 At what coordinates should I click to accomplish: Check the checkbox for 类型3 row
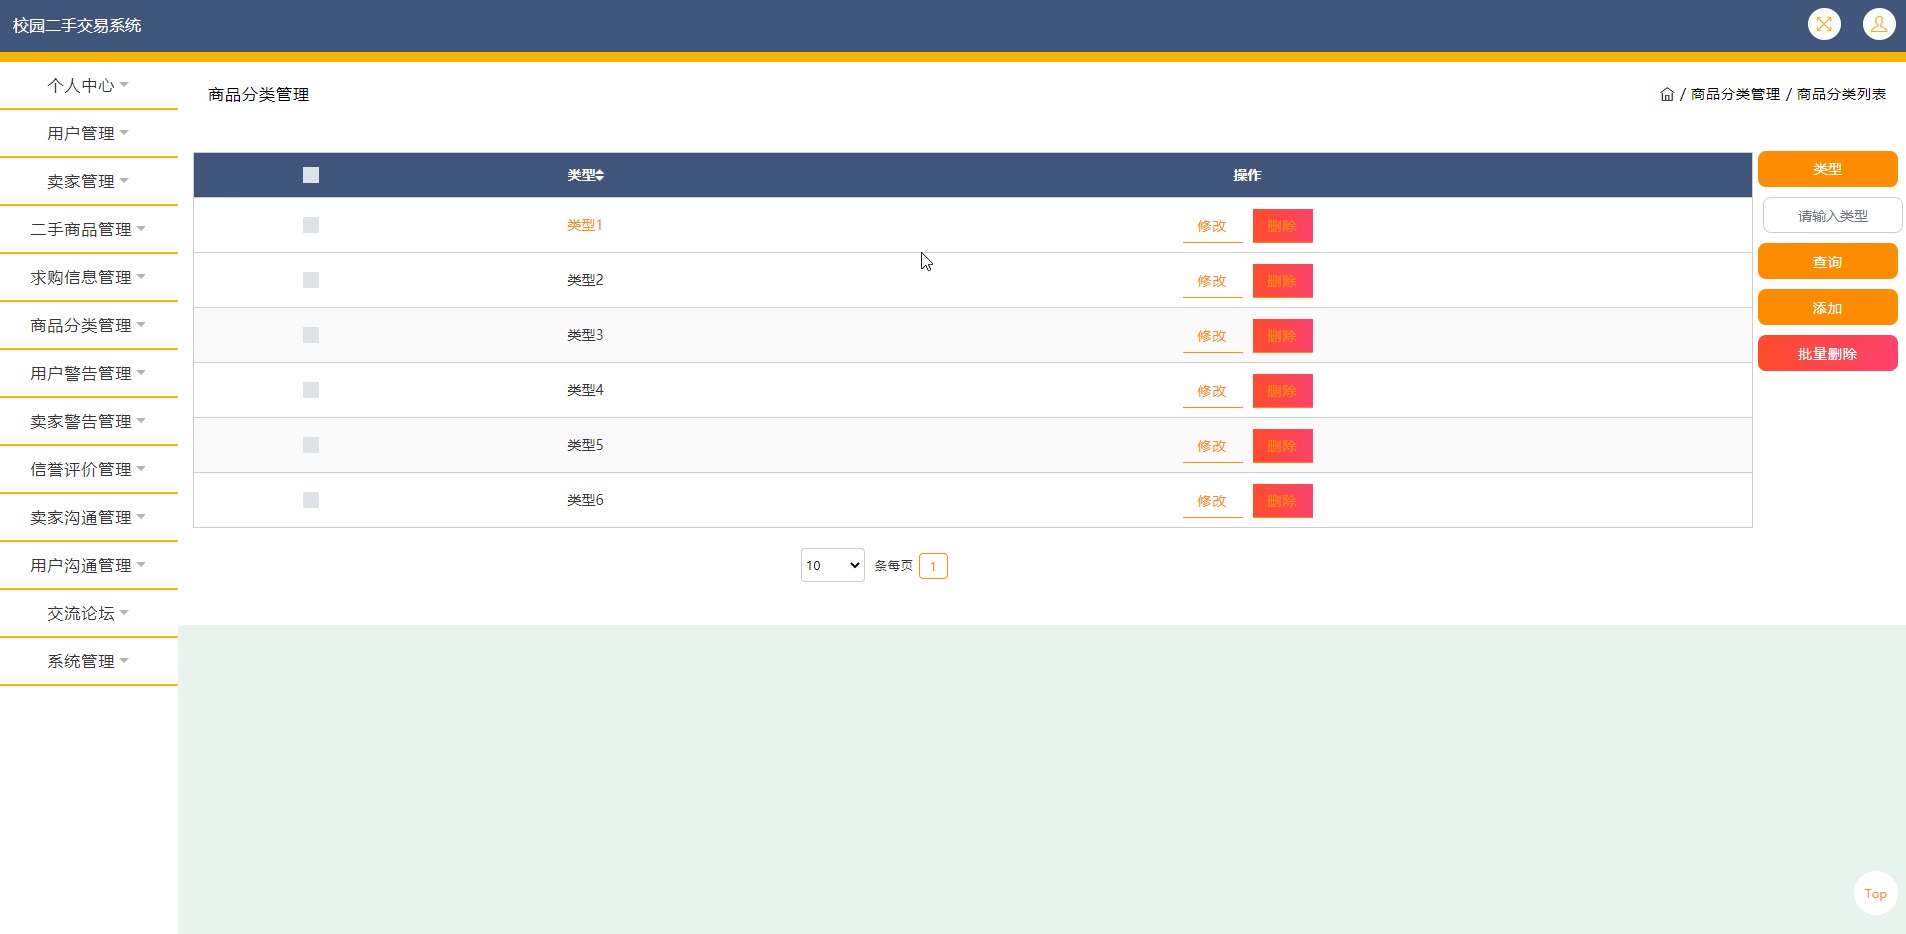point(311,335)
